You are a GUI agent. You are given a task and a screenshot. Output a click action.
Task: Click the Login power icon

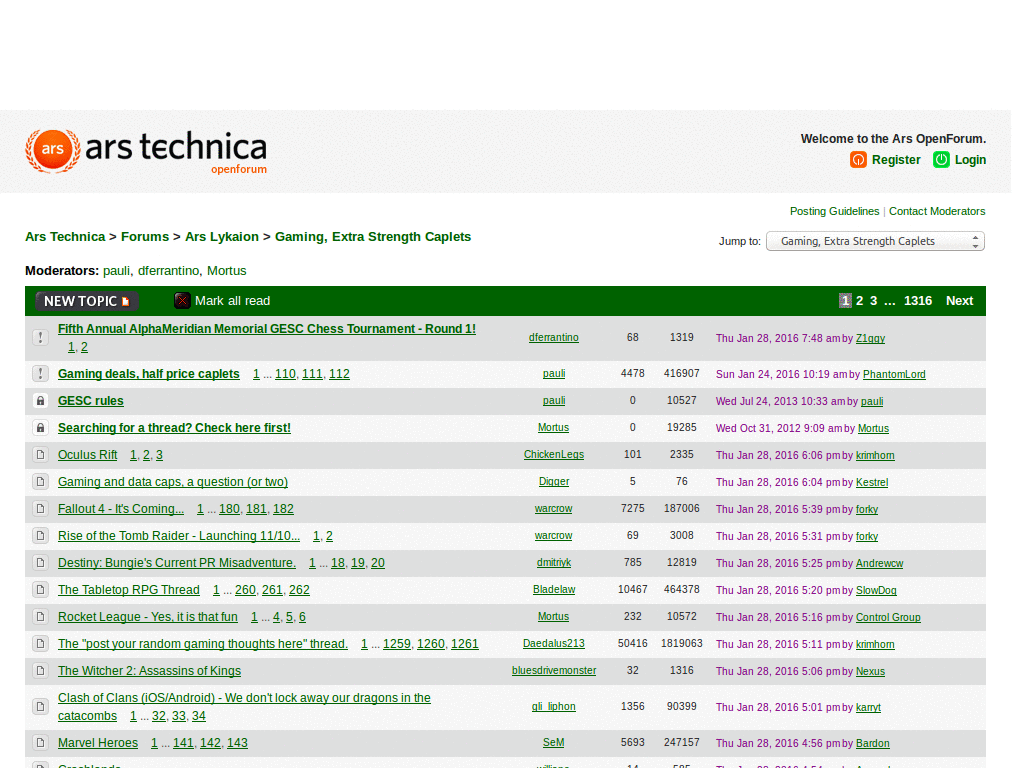coord(941,159)
